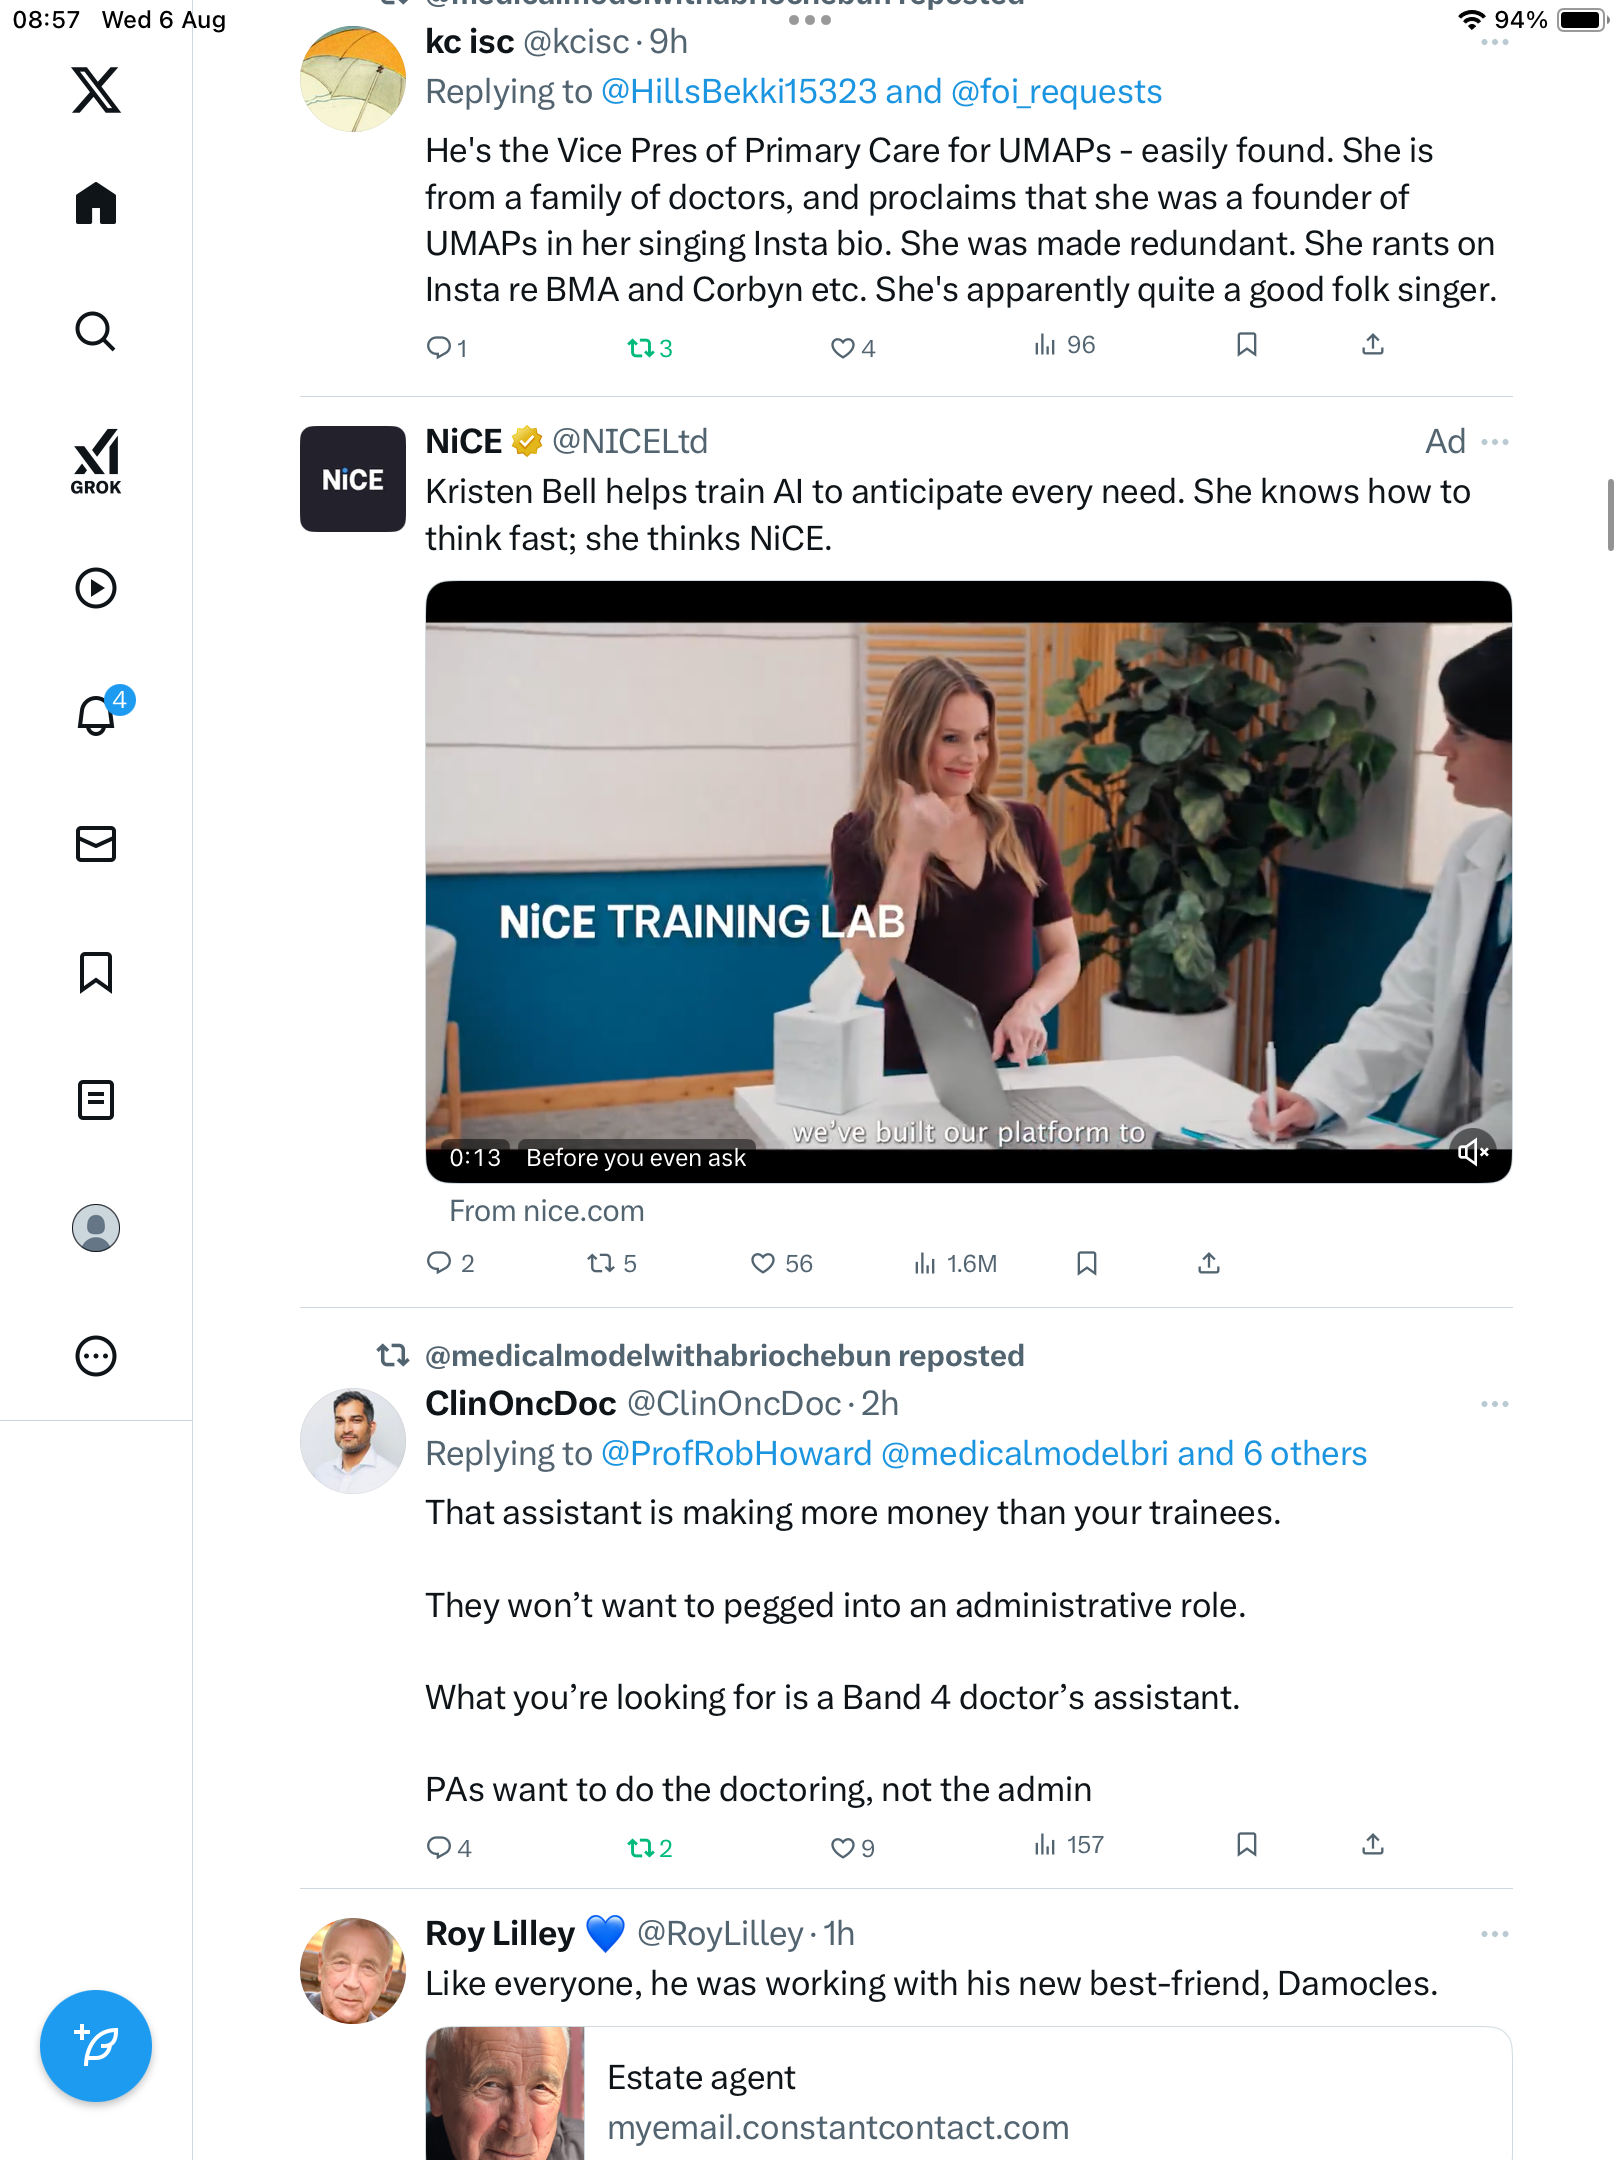
Task: Compose a new post
Action: (x=96, y=2045)
